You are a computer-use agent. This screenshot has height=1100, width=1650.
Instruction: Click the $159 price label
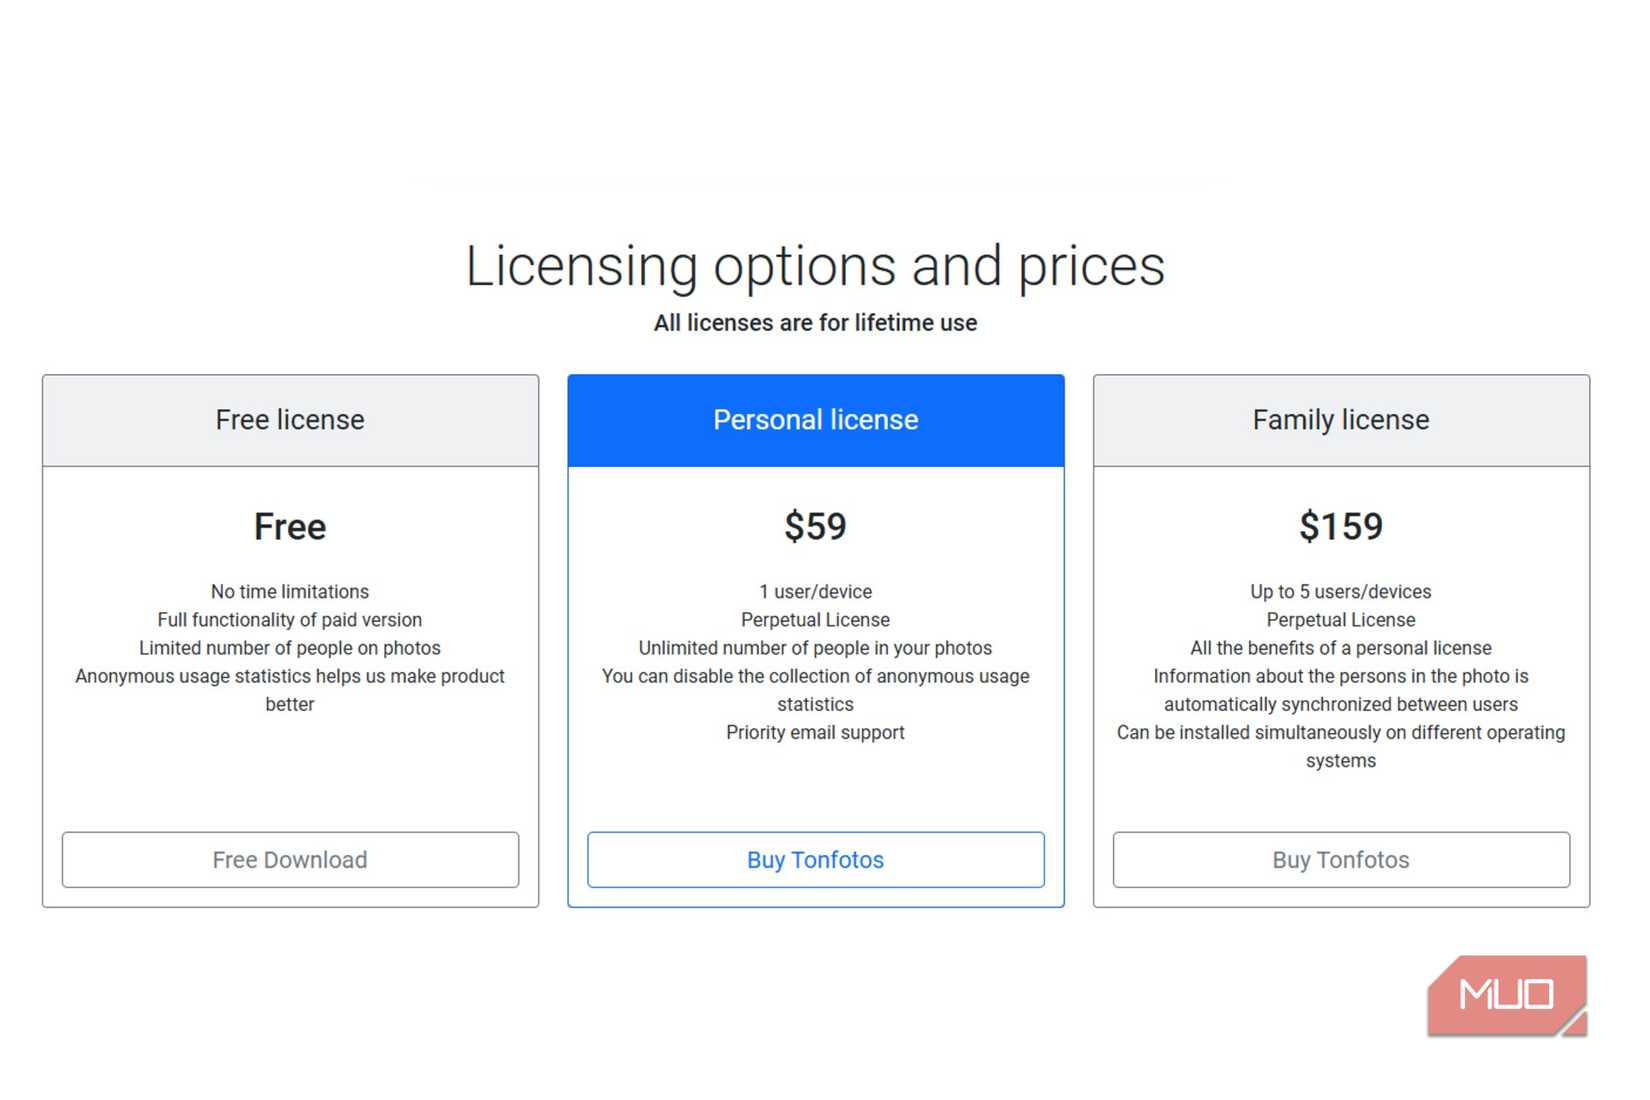point(1341,527)
